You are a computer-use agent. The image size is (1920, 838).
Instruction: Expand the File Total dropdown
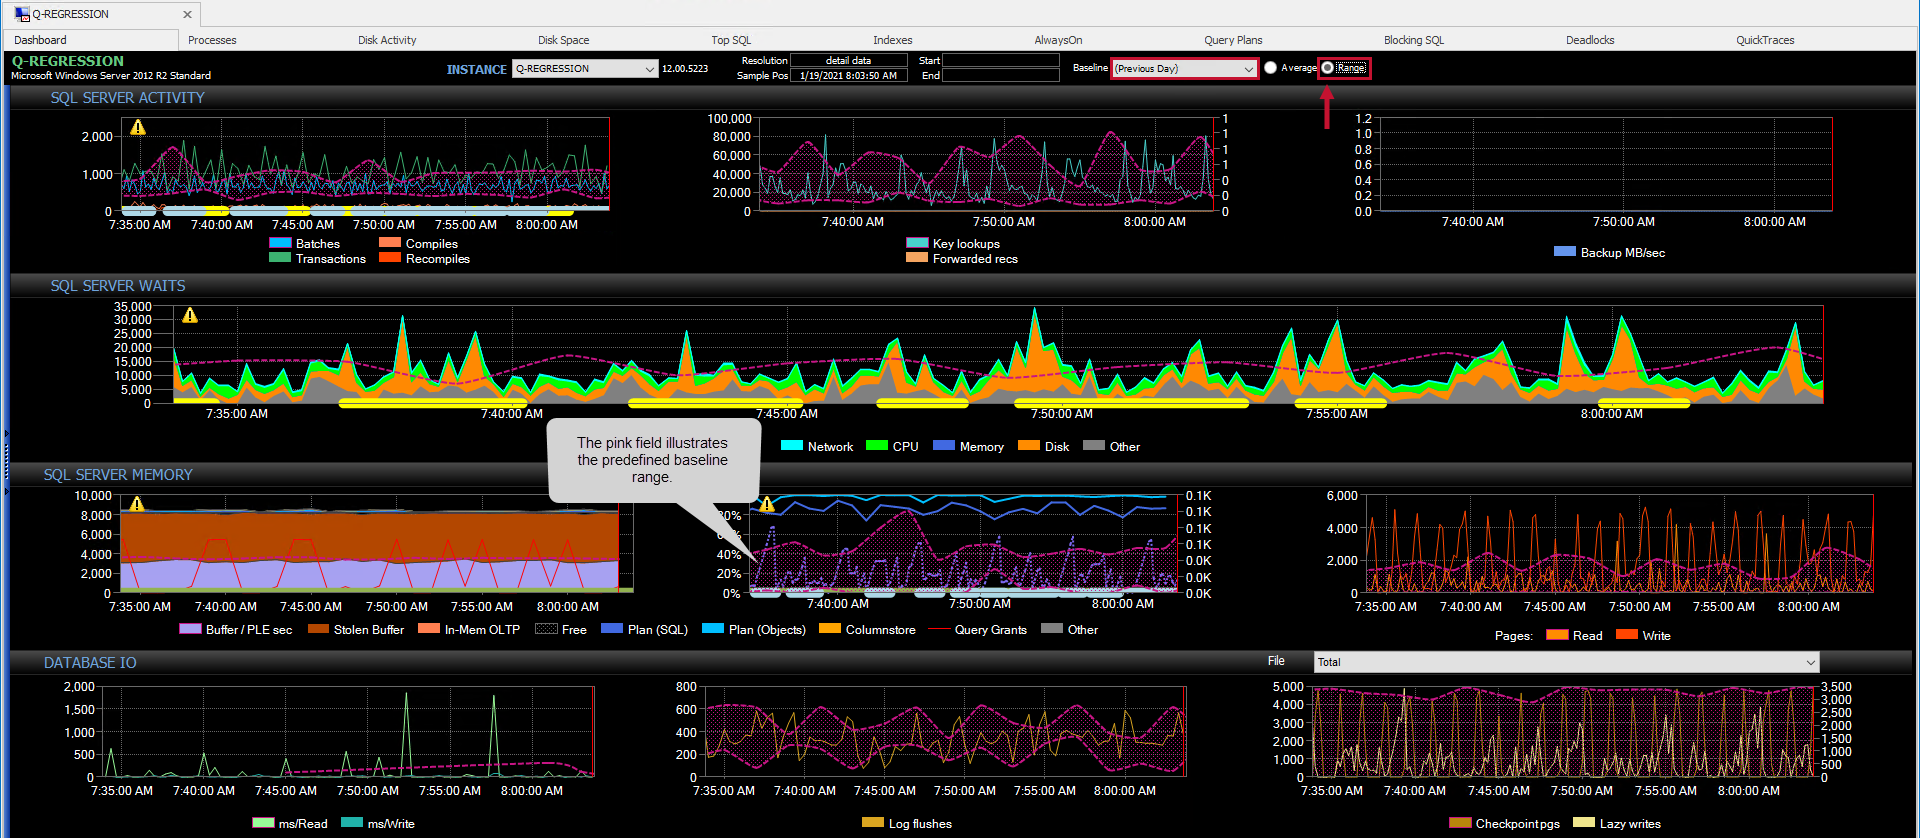(1810, 662)
